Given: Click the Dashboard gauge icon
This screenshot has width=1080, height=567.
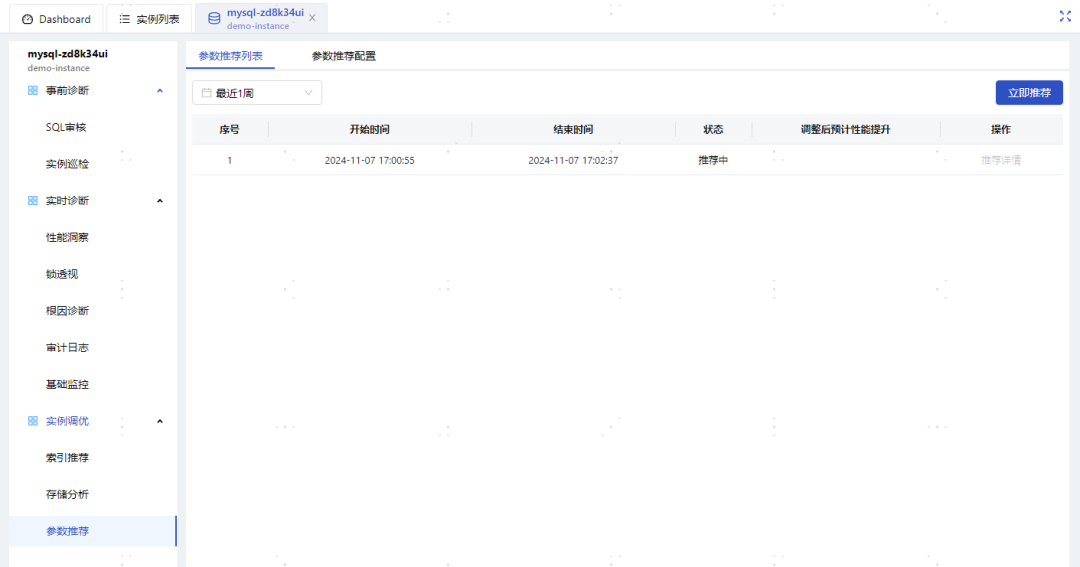Looking at the screenshot, I should [28, 19].
